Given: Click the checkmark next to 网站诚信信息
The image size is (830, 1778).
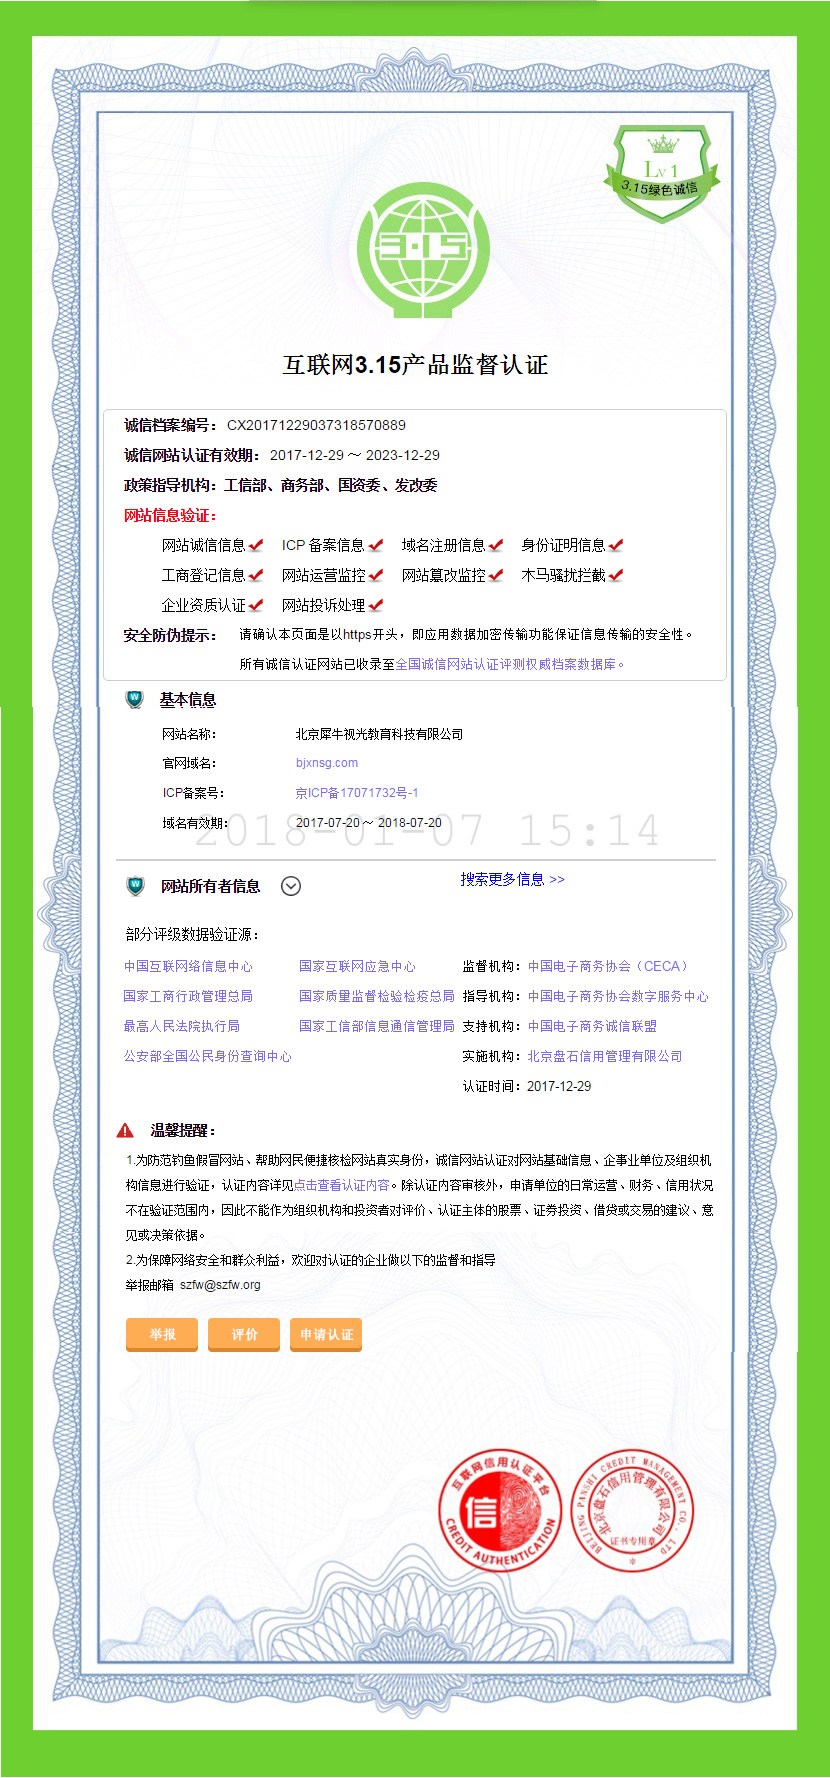Looking at the screenshot, I should (256, 545).
